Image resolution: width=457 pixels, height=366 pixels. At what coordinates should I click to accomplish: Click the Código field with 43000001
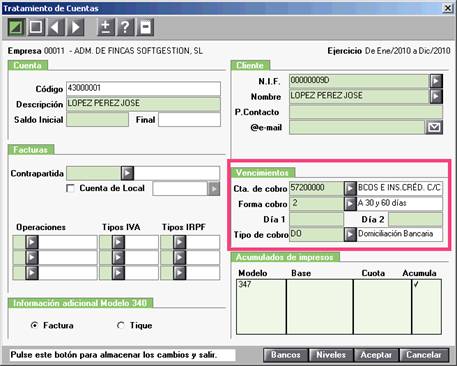point(143,89)
